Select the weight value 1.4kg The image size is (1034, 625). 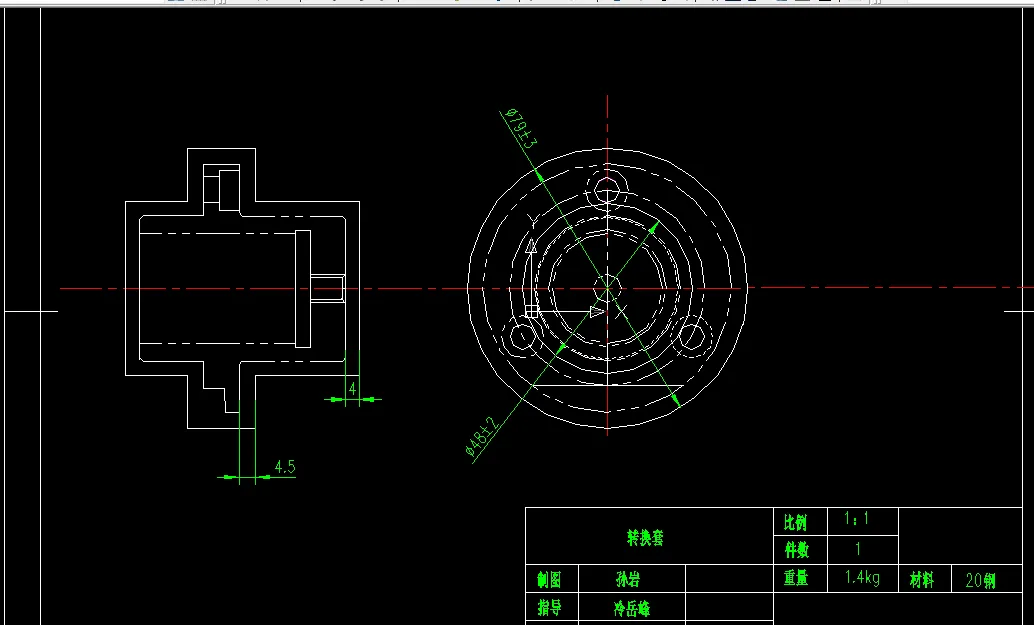pyautogui.click(x=863, y=578)
